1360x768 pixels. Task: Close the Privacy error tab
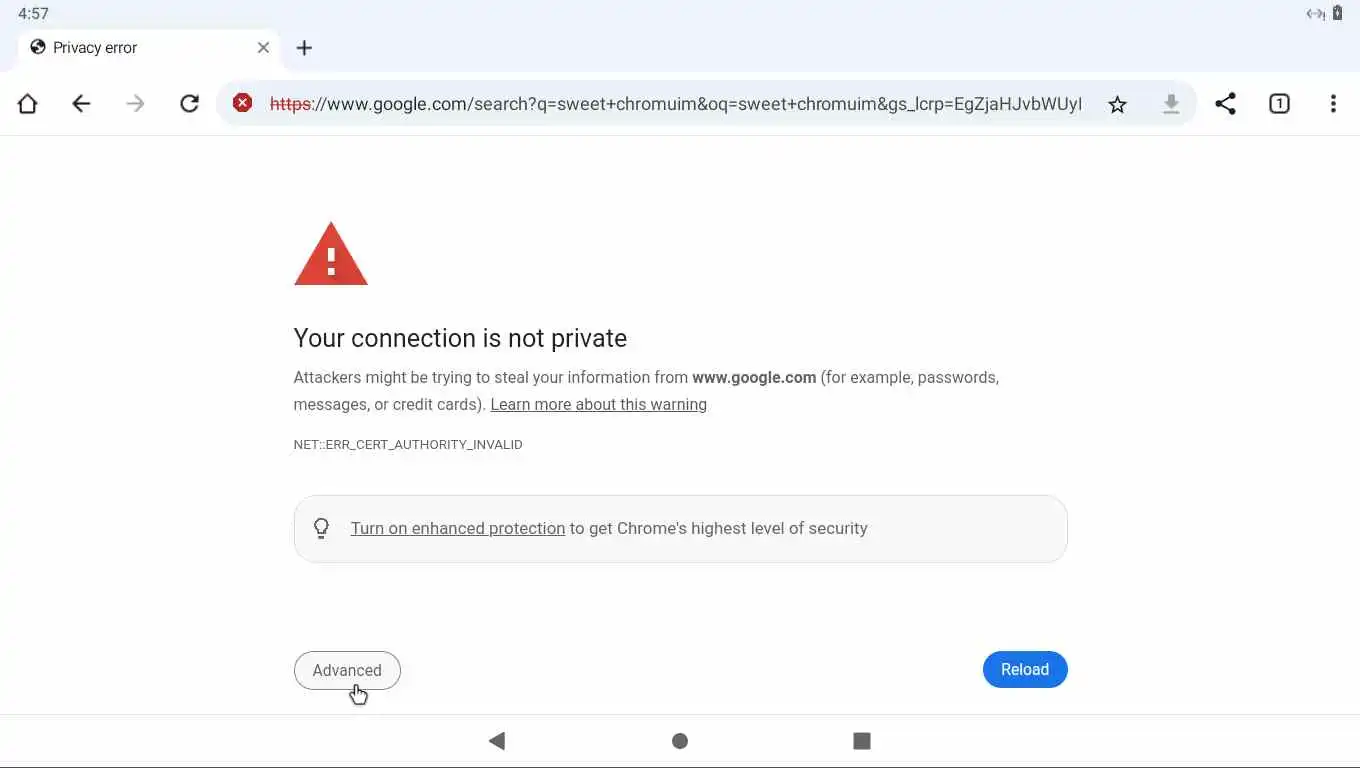click(263, 47)
